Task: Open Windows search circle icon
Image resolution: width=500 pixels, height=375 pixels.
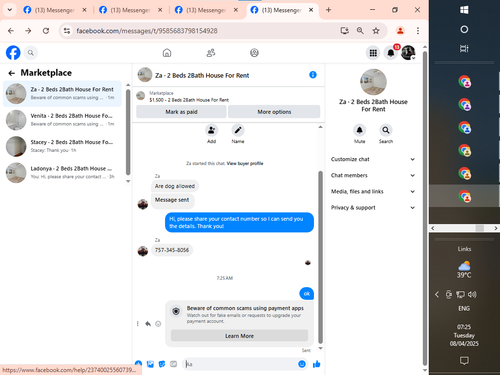Action: (464, 29)
